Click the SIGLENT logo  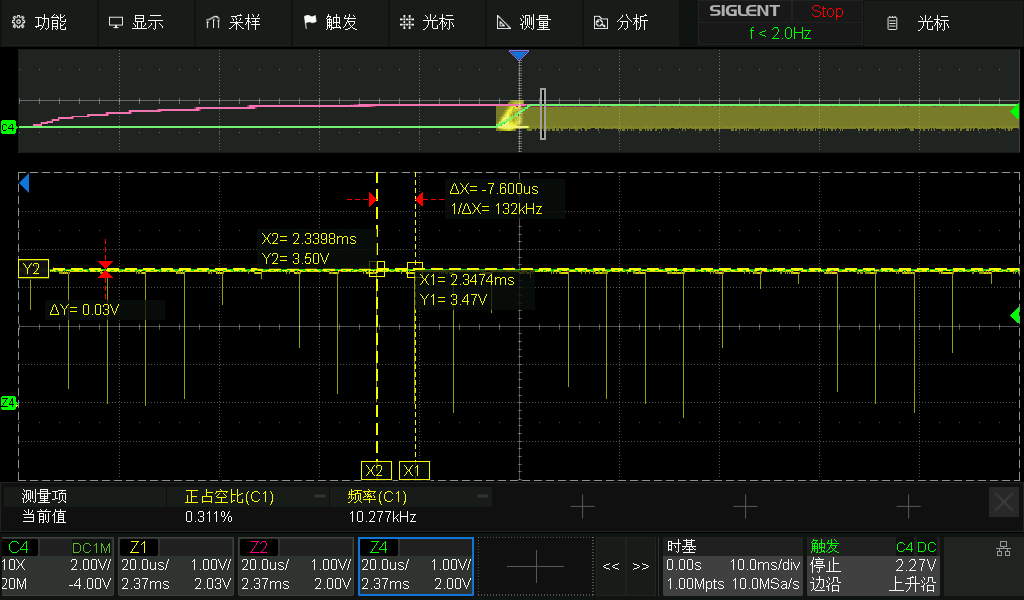(744, 11)
